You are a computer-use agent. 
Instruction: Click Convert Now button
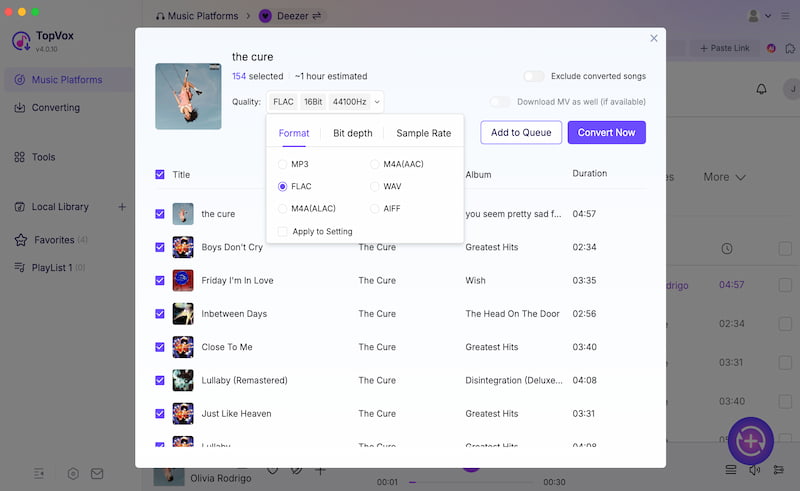pos(607,132)
